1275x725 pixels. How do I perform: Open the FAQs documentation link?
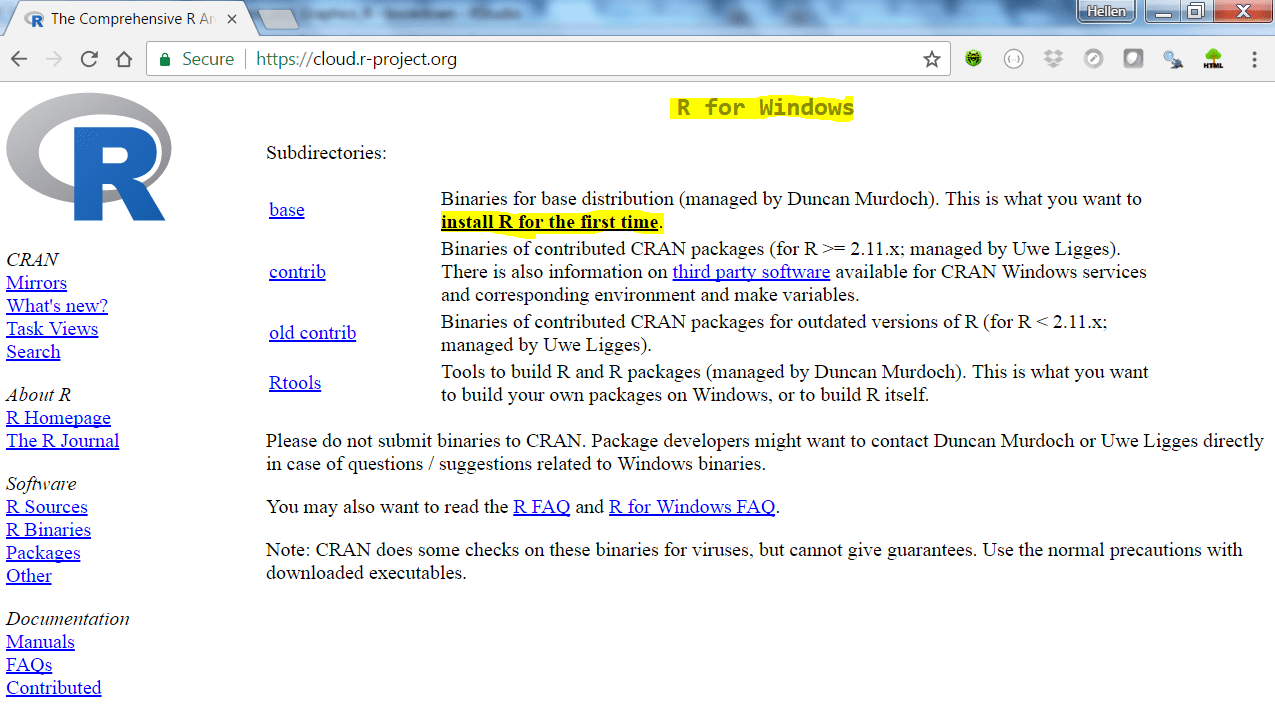(x=29, y=665)
